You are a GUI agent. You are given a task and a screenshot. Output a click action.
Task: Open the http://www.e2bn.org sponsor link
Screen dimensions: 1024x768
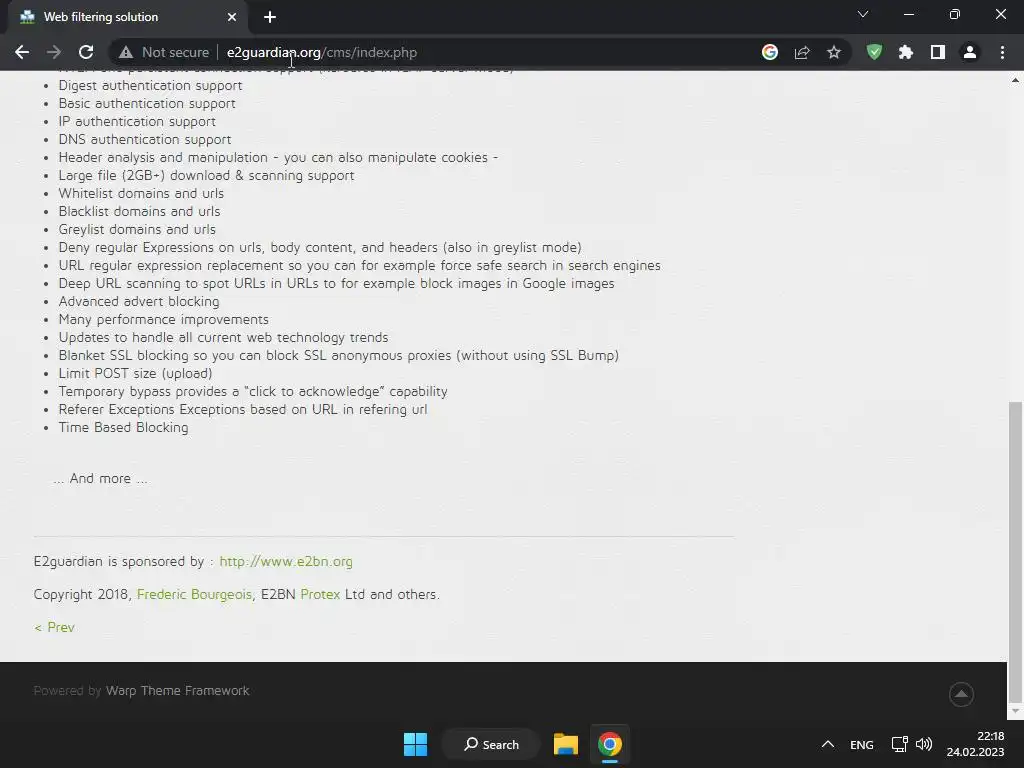[286, 561]
